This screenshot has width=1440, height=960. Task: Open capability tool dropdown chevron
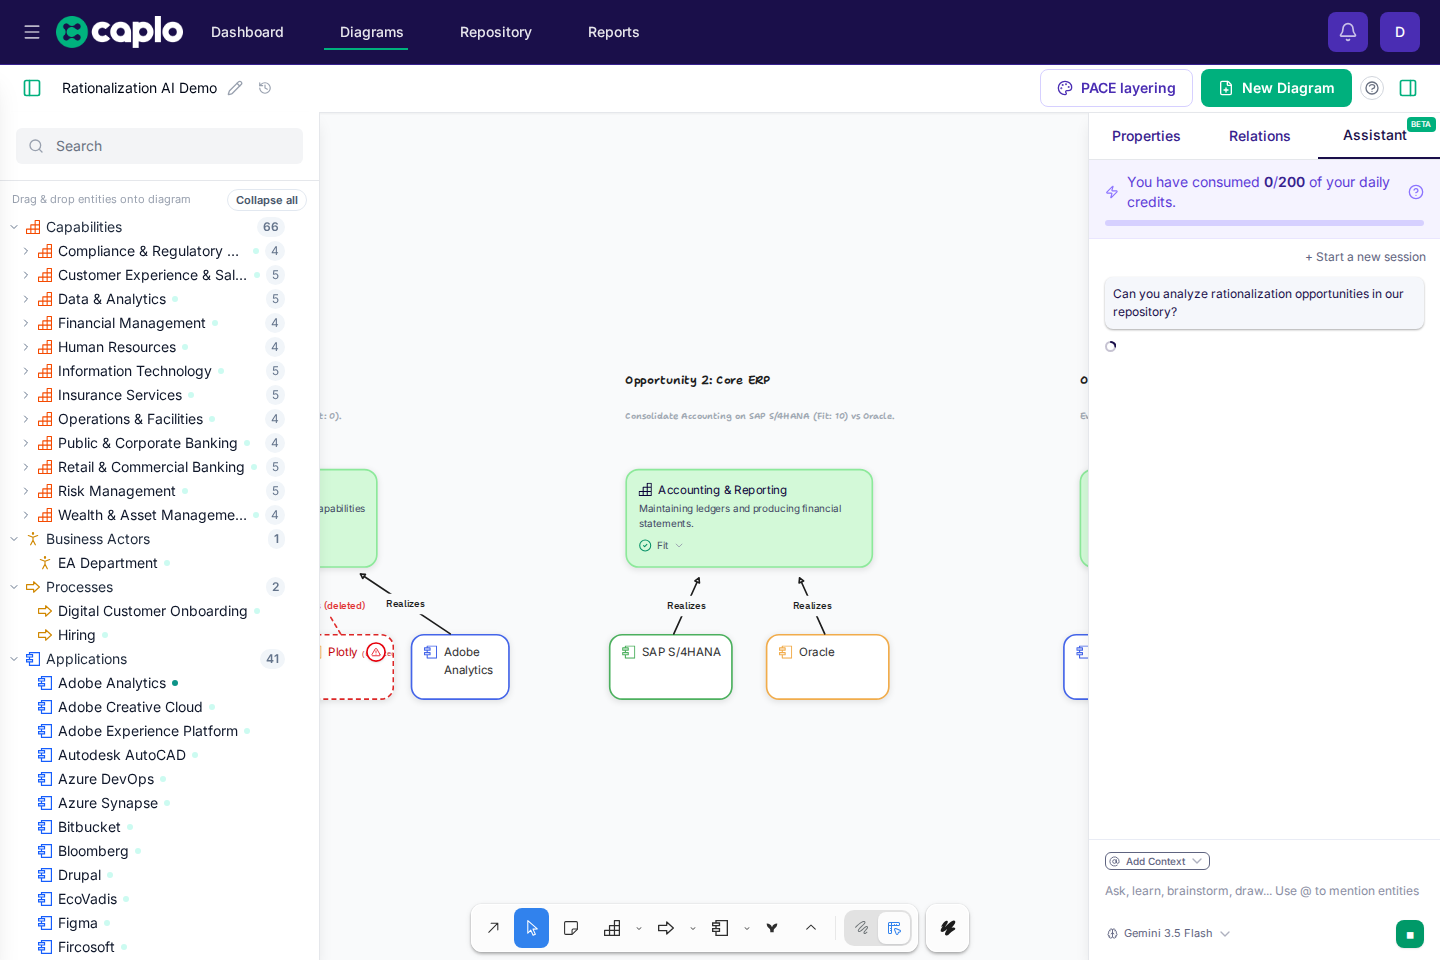[x=639, y=929]
